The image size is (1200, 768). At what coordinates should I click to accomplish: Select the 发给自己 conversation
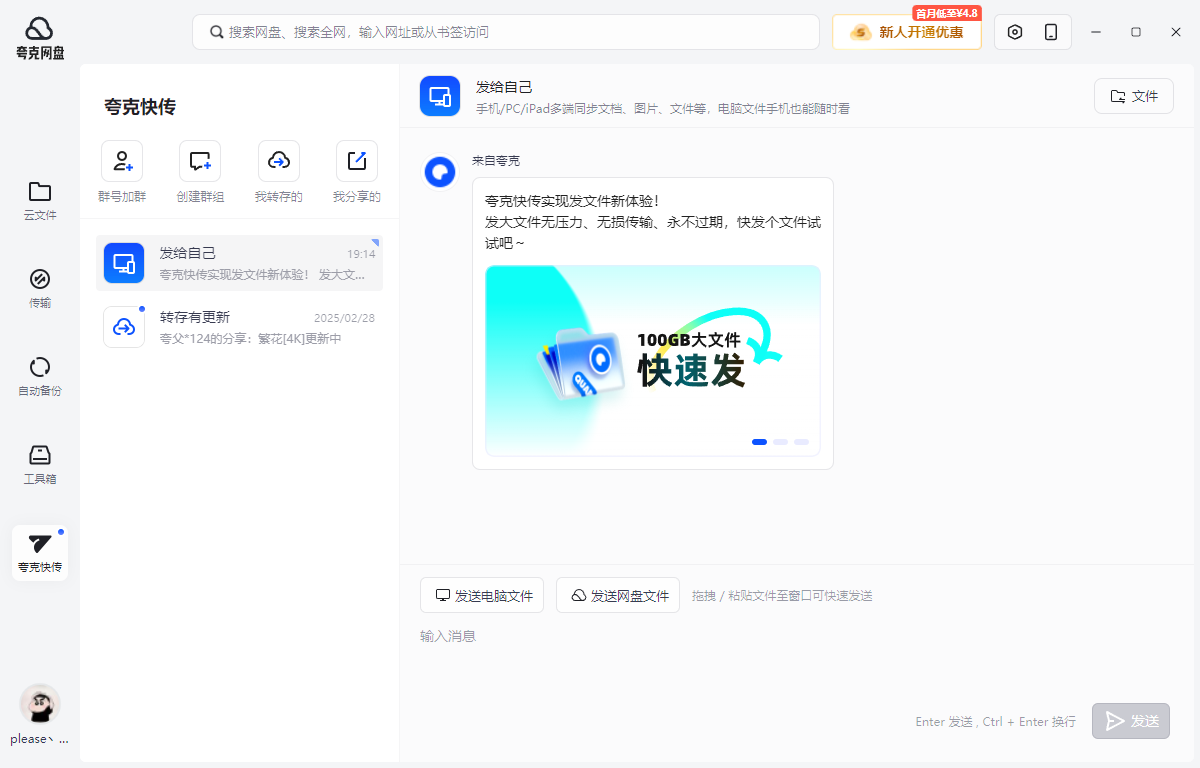click(x=239, y=263)
